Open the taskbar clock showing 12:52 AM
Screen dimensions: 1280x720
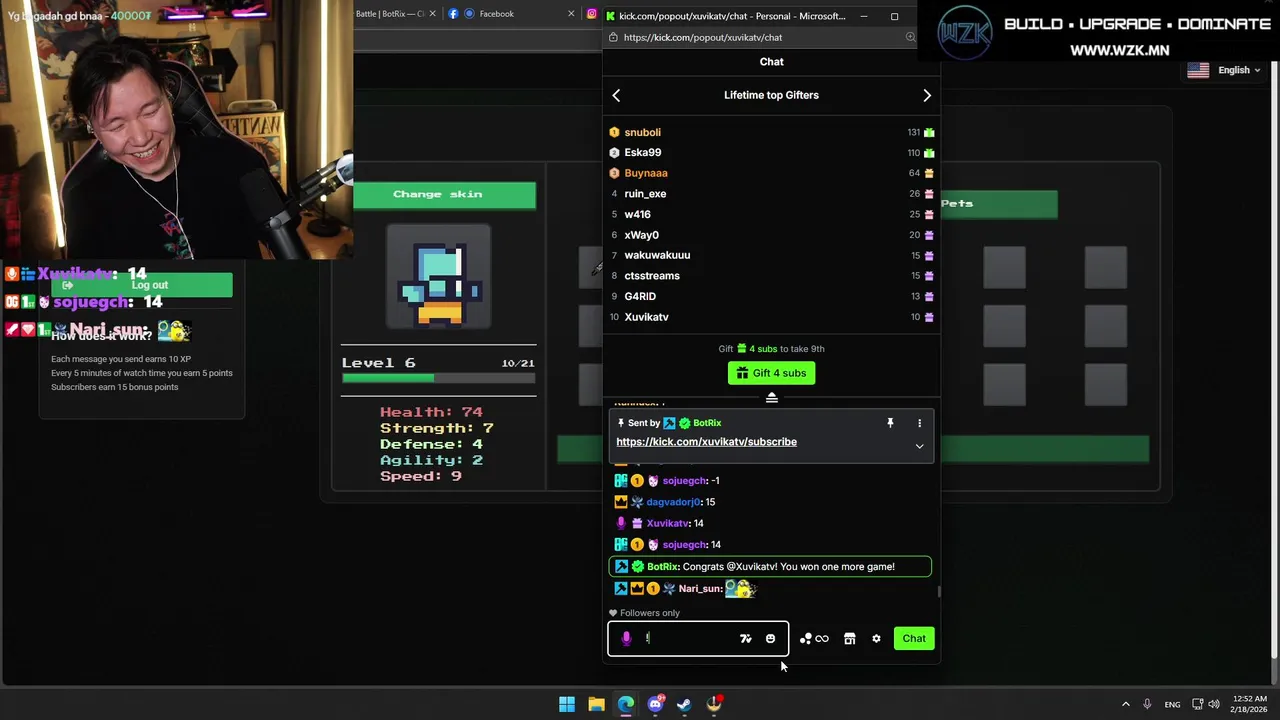1250,704
